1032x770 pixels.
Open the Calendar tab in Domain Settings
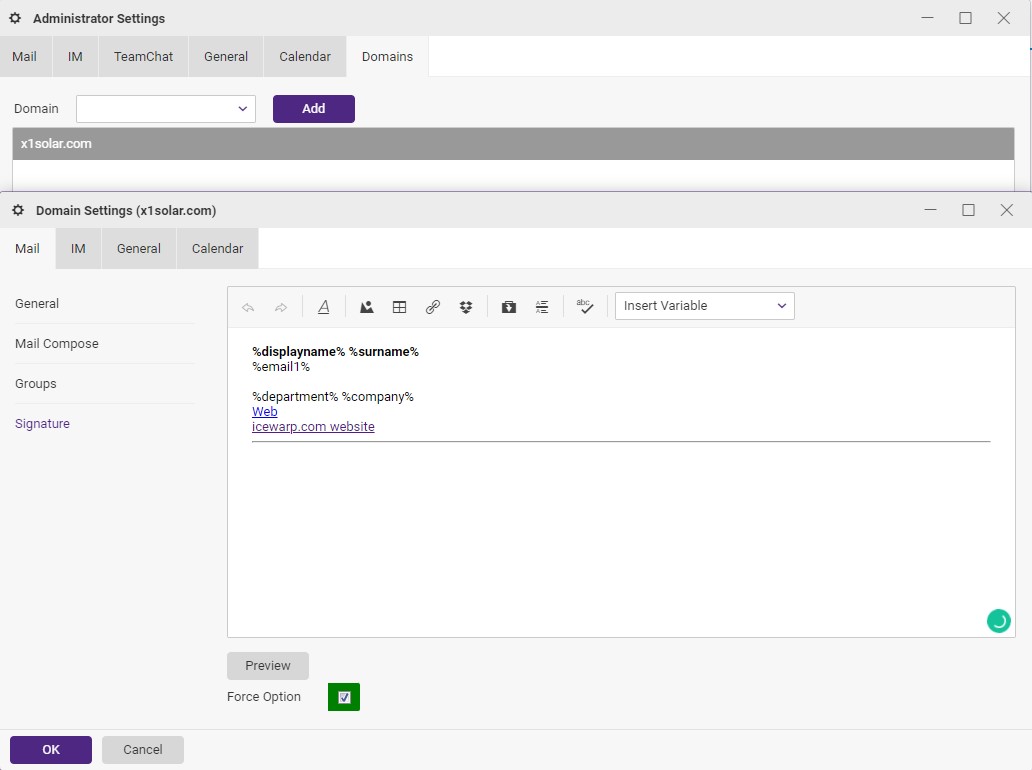point(217,249)
